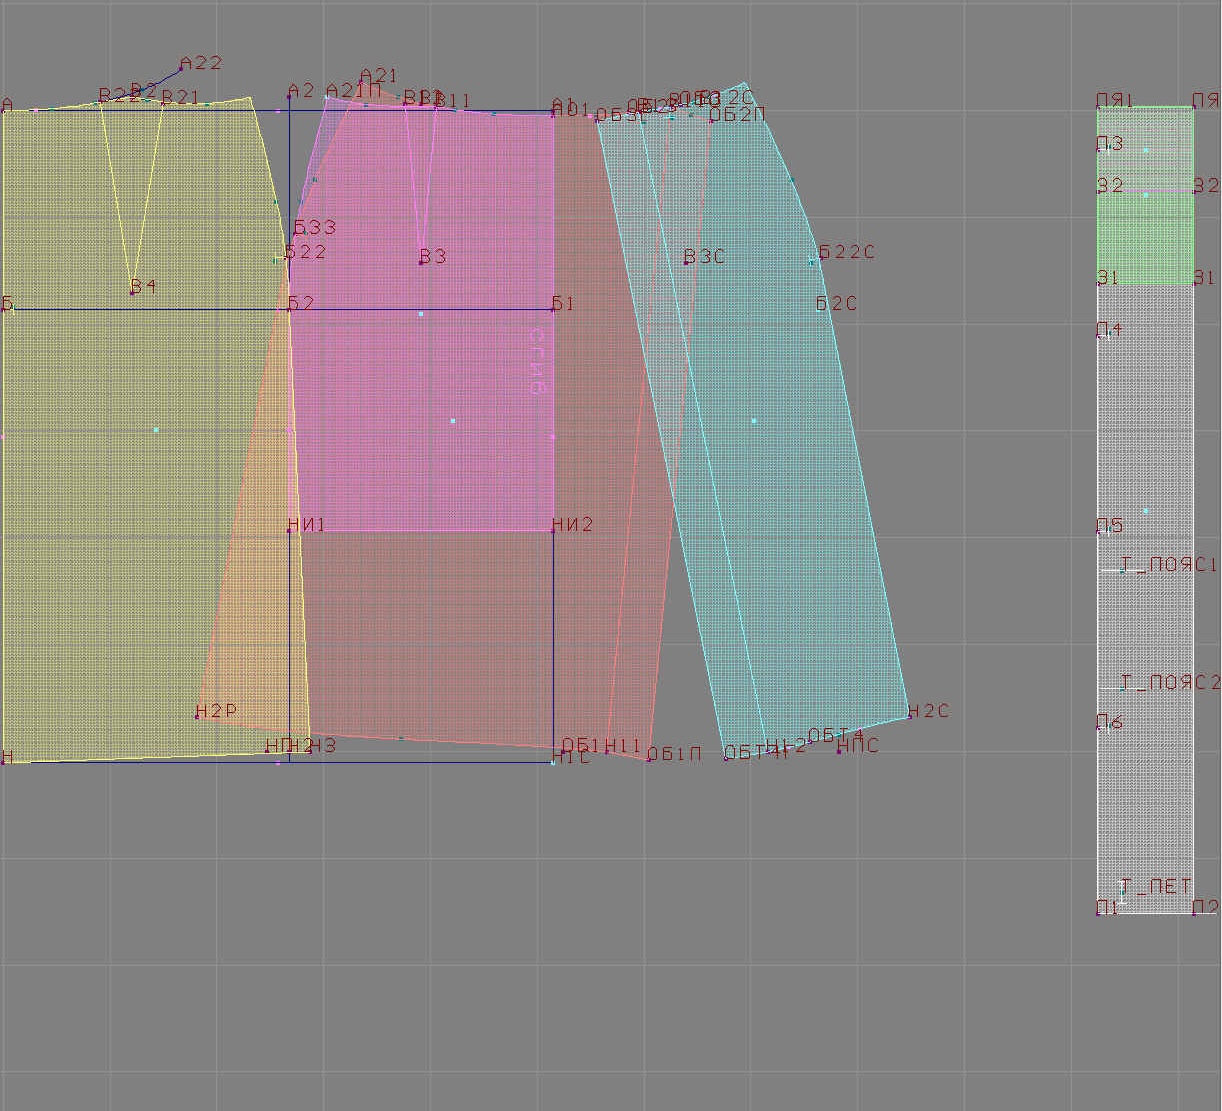Image resolution: width=1222 pixels, height=1111 pixels.
Task: Select hip line point Б1
Action: coord(554,309)
